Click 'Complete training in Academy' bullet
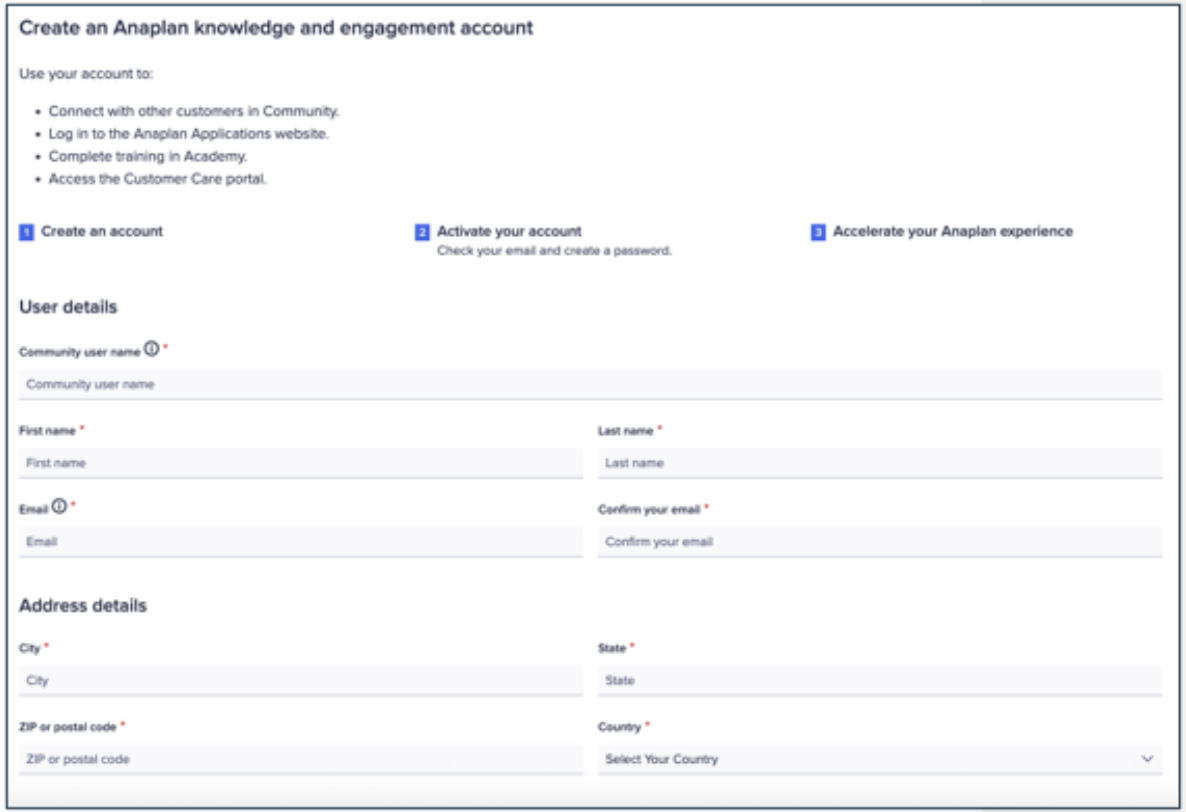Image resolution: width=1186 pixels, height=812 pixels. [147, 157]
